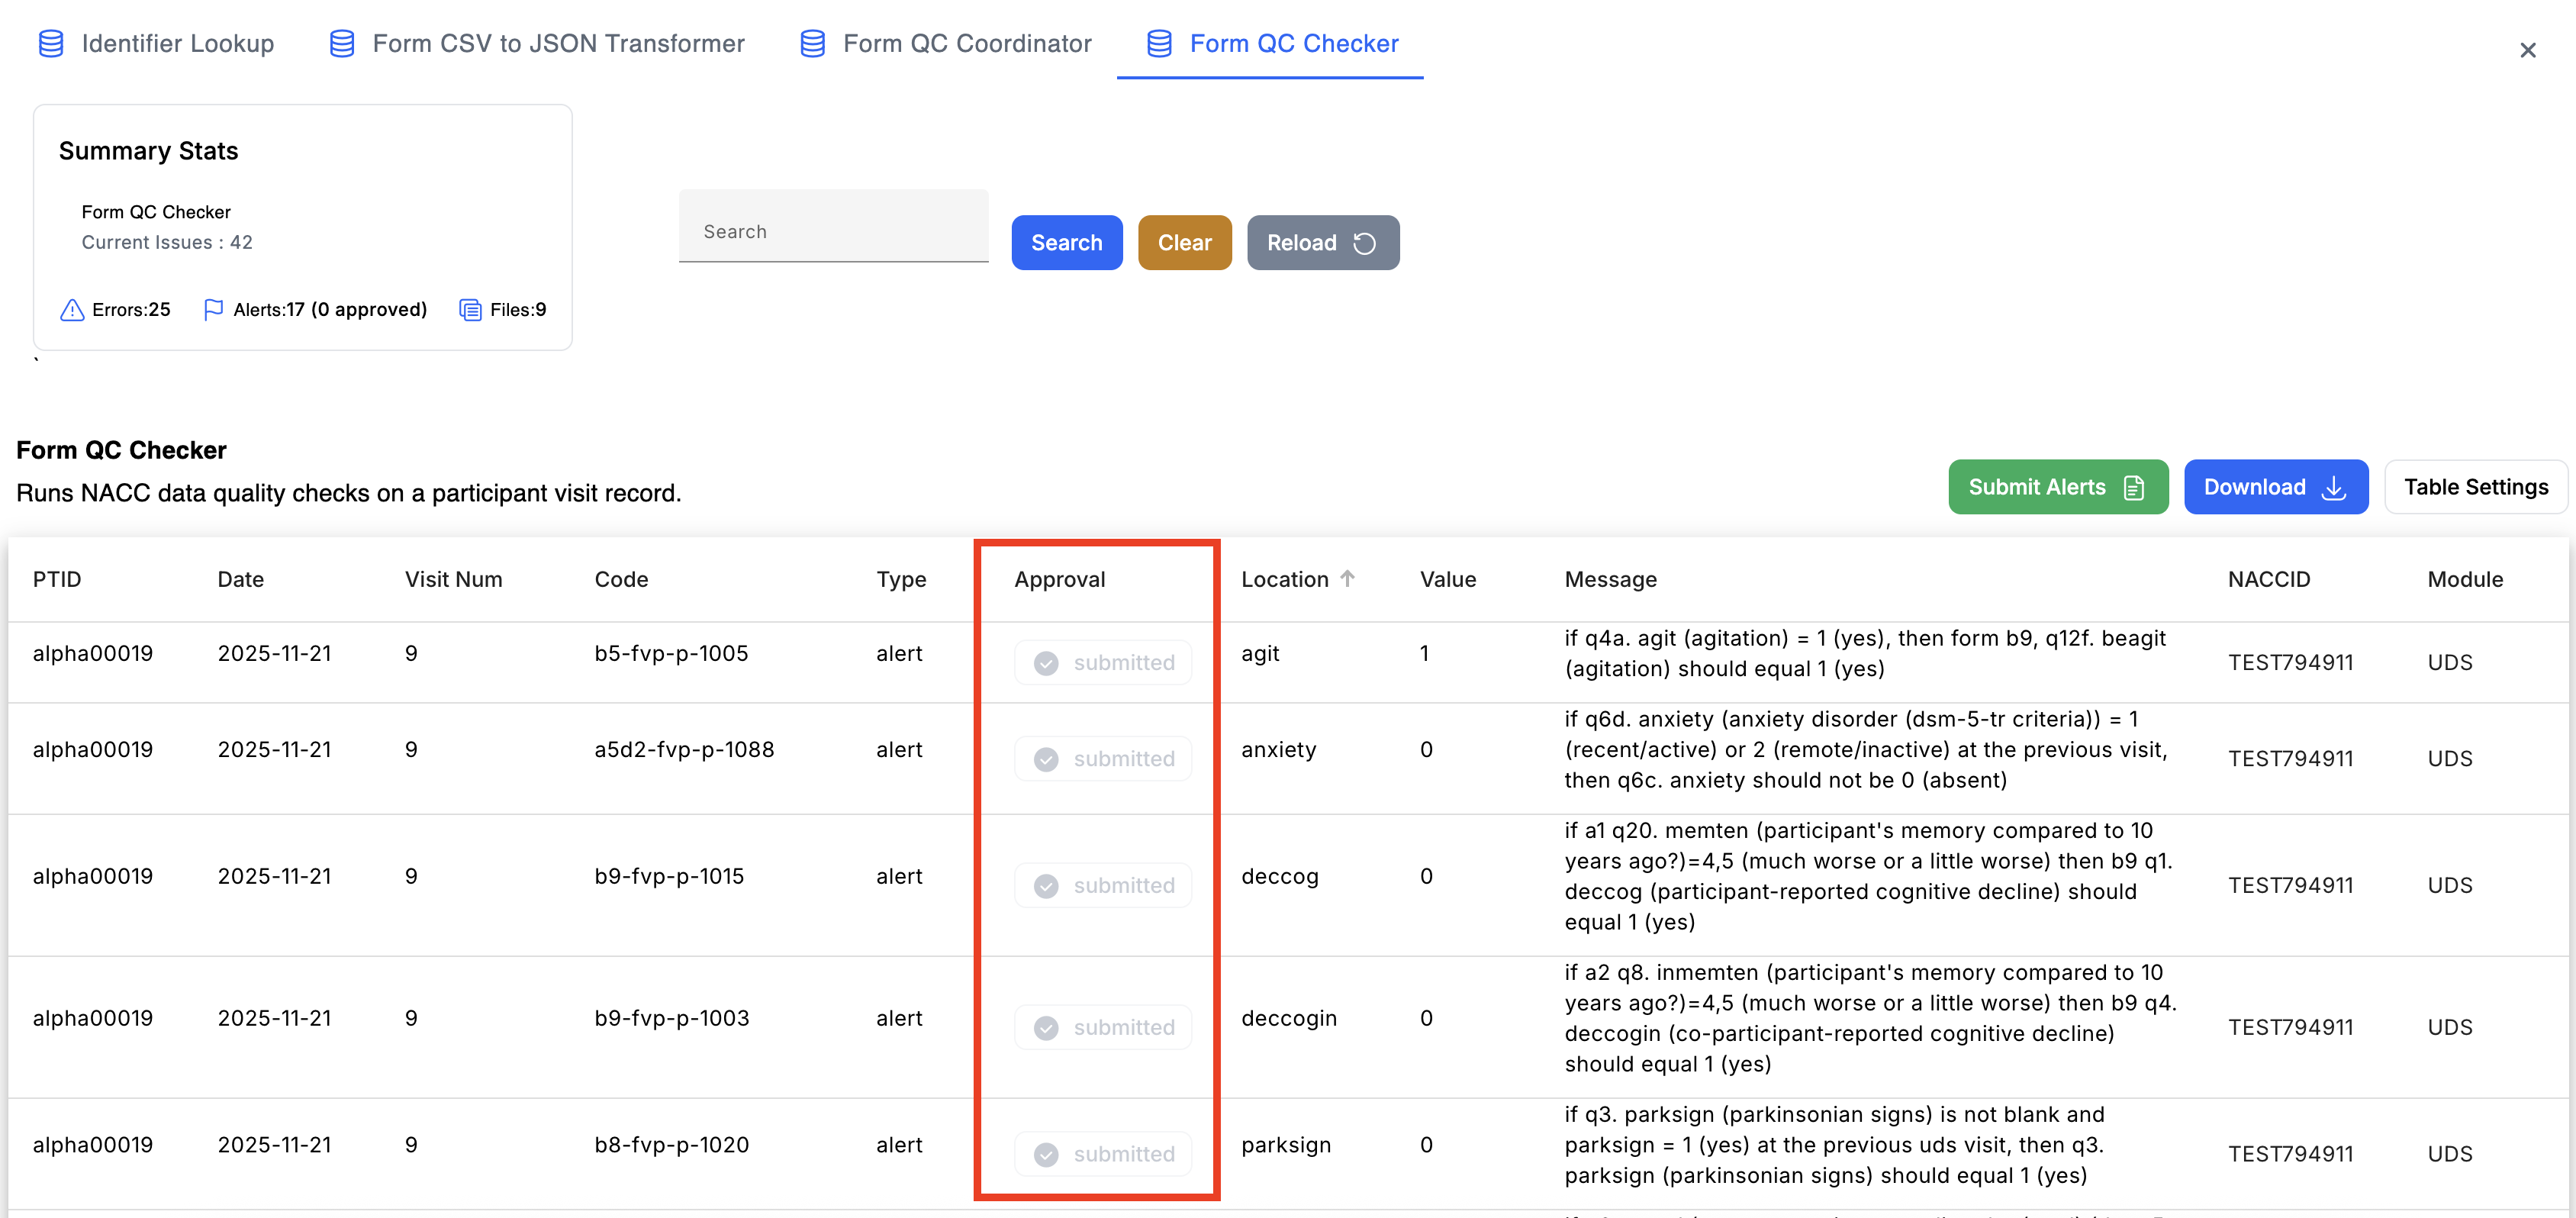
Task: Click the anxiety location cell
Action: (1278, 750)
